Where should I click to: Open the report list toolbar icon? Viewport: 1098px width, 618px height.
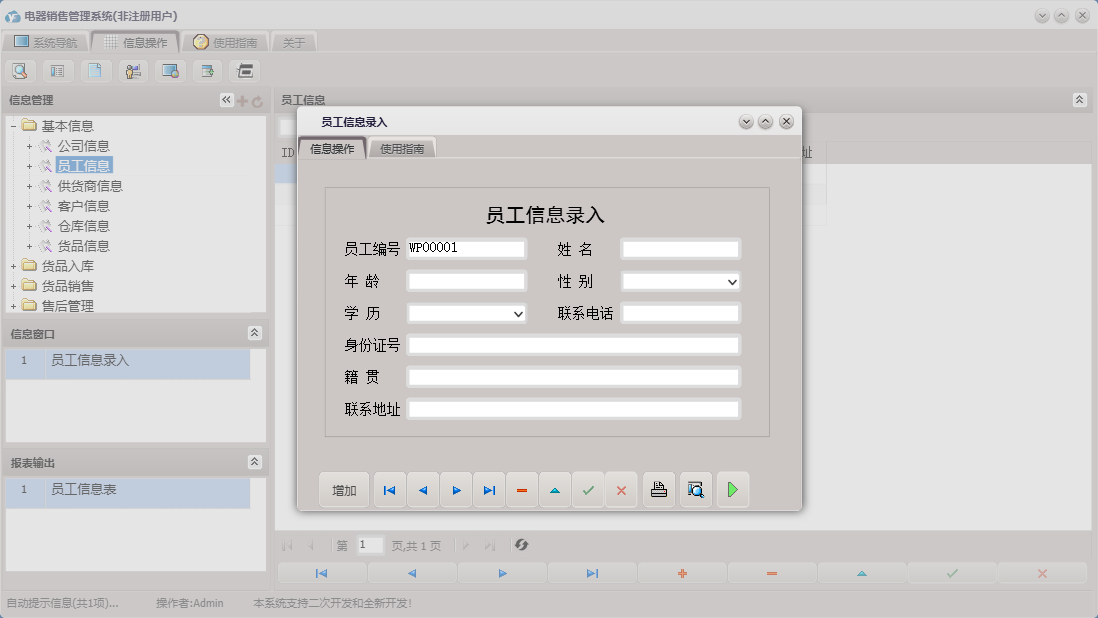[x=57, y=71]
